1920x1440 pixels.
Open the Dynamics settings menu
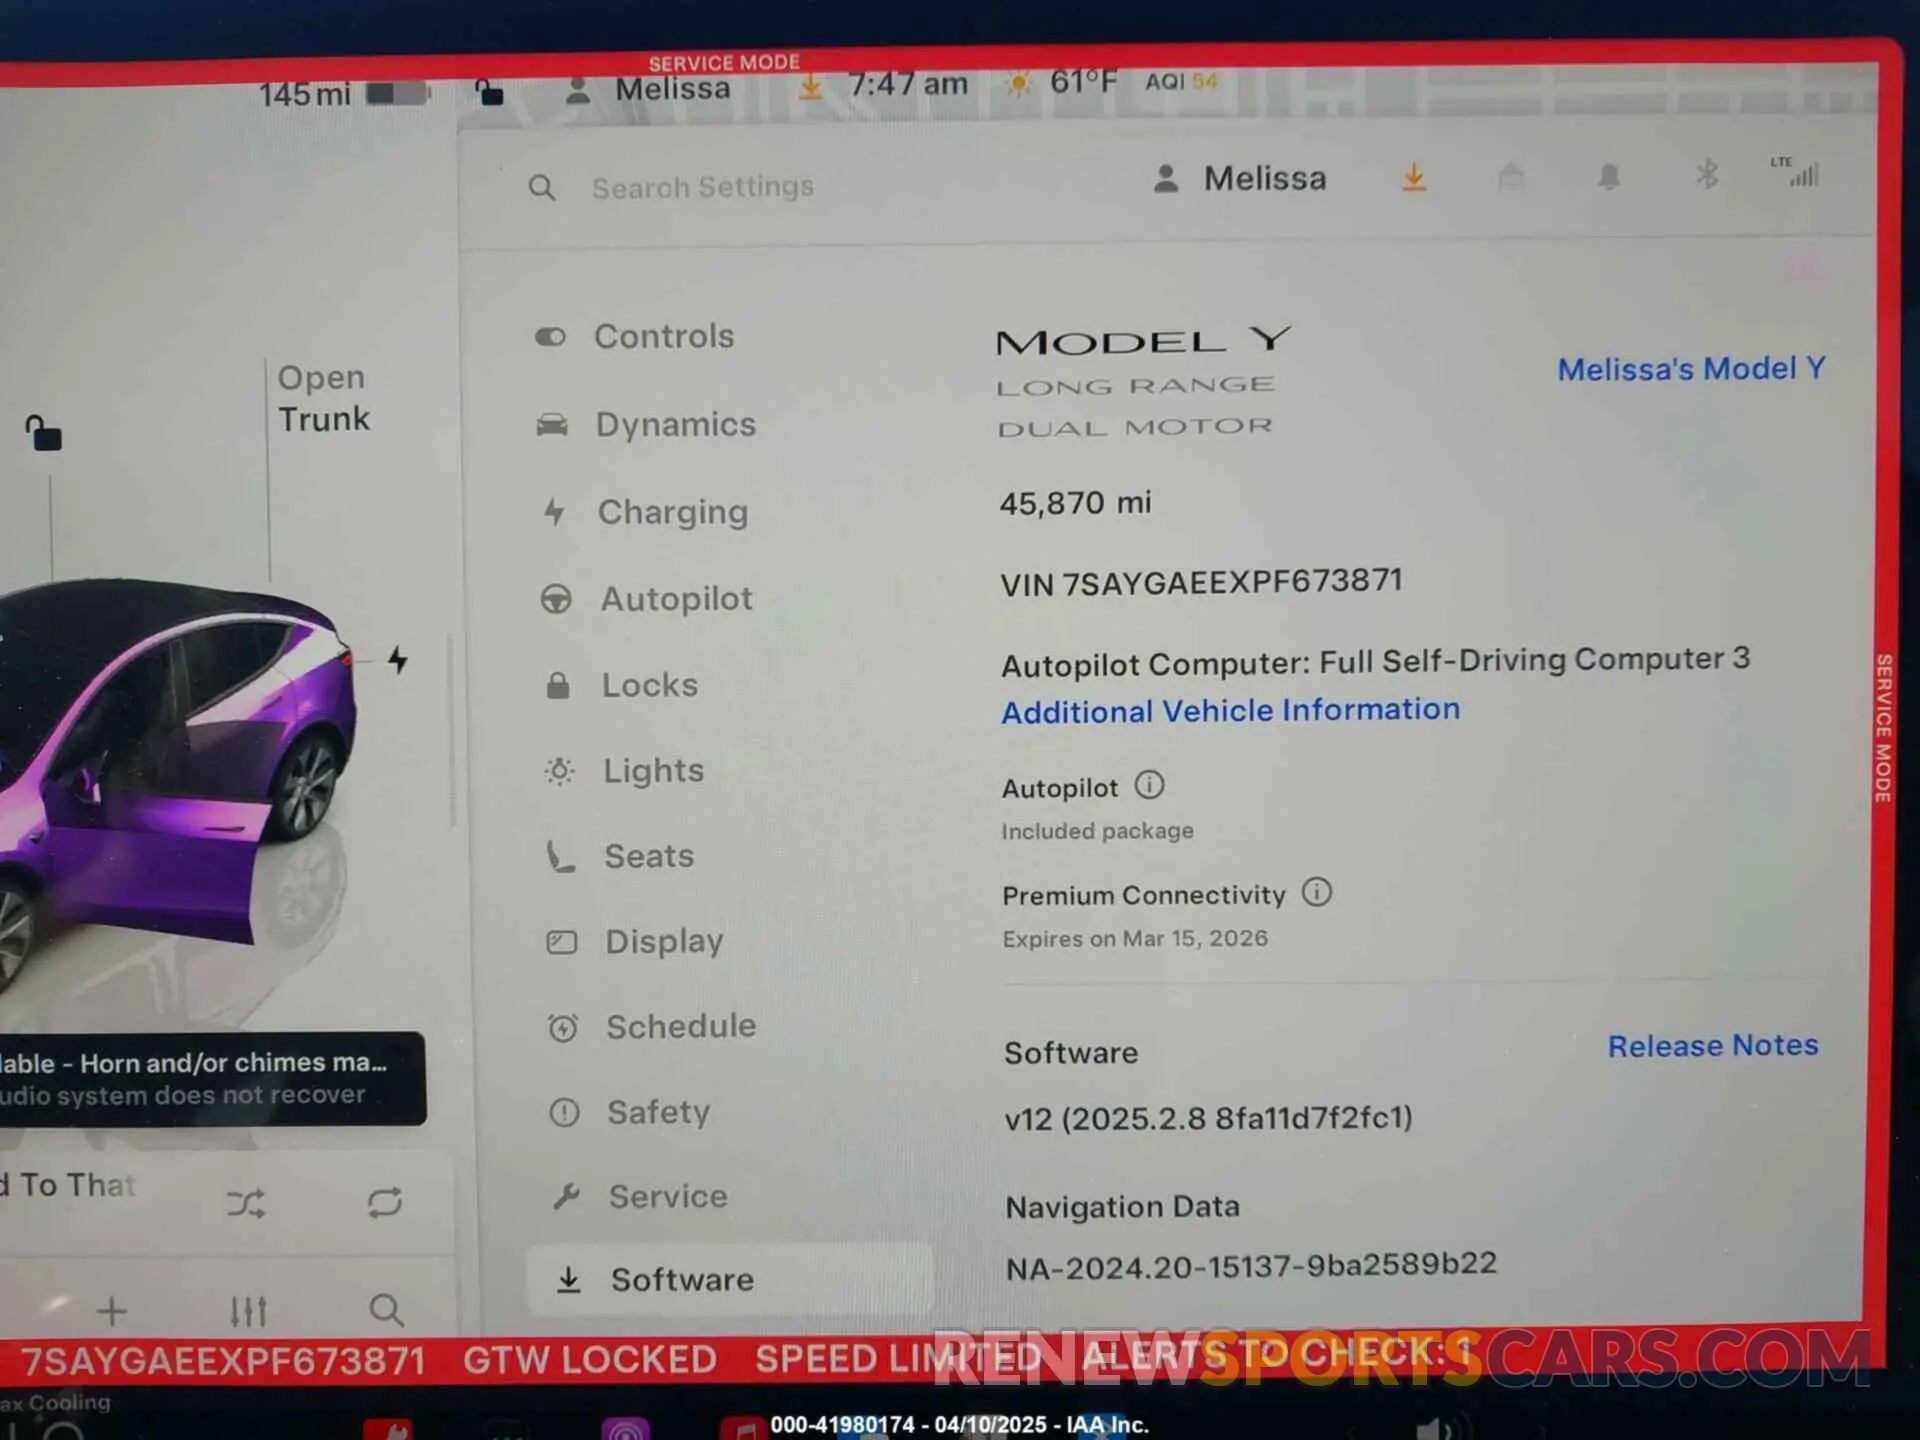646,425
